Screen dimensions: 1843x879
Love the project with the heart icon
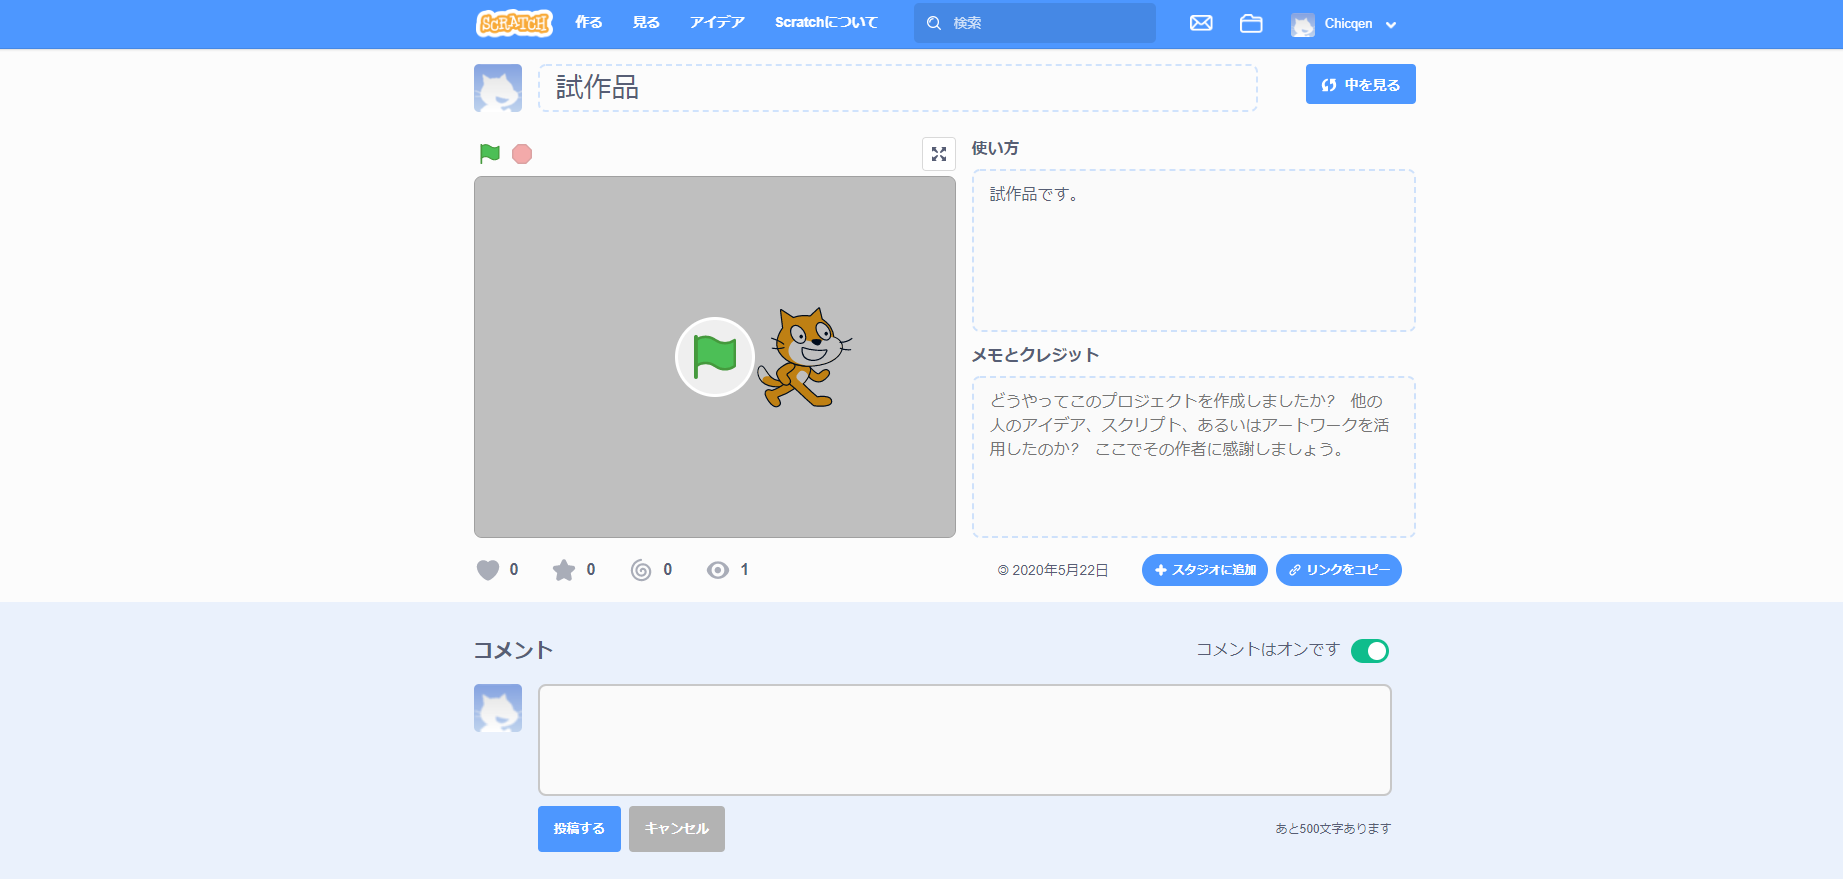point(488,570)
